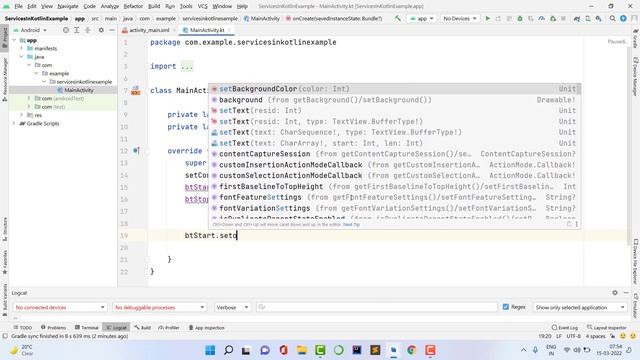Image resolution: width=640 pixels, height=360 pixels.
Task: Click the override gutter icon on line 12
Action: pyautogui.click(x=136, y=151)
